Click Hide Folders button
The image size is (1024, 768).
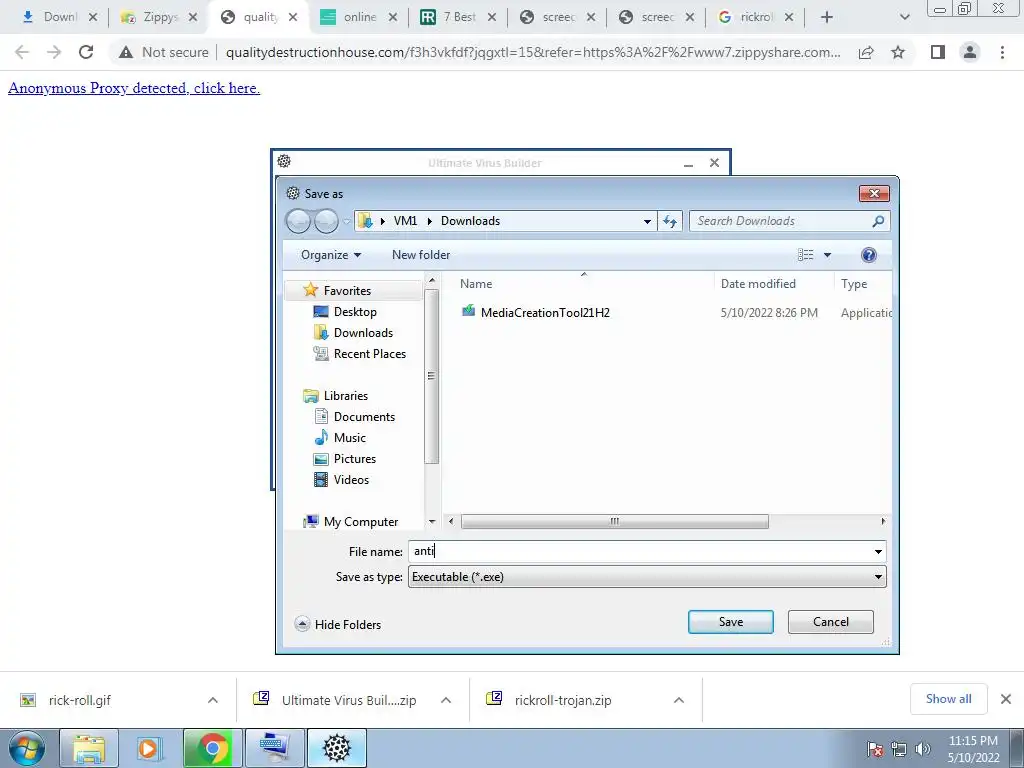(x=338, y=624)
